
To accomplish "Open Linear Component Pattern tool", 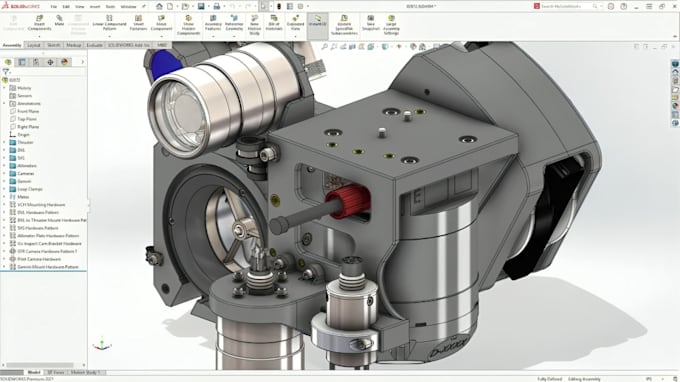I will point(109,23).
